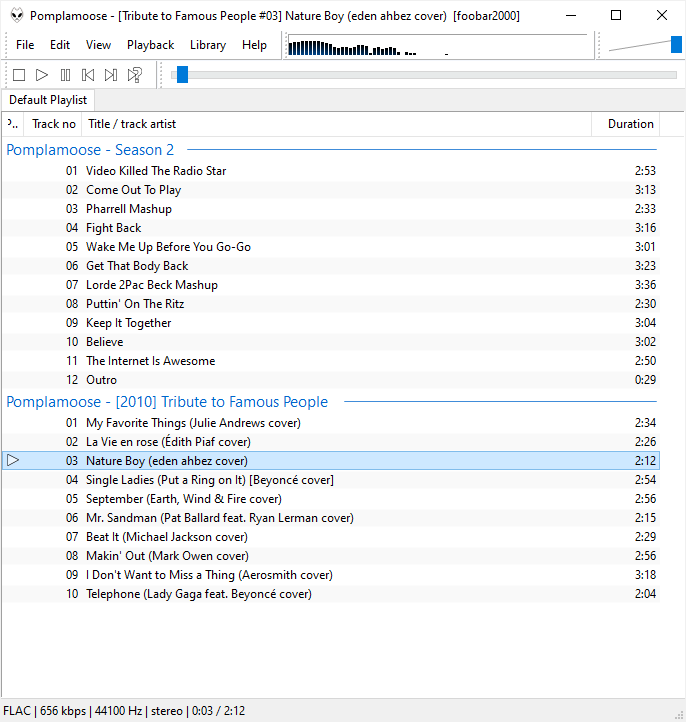Open the Playback menu
686x722 pixels.
click(151, 45)
